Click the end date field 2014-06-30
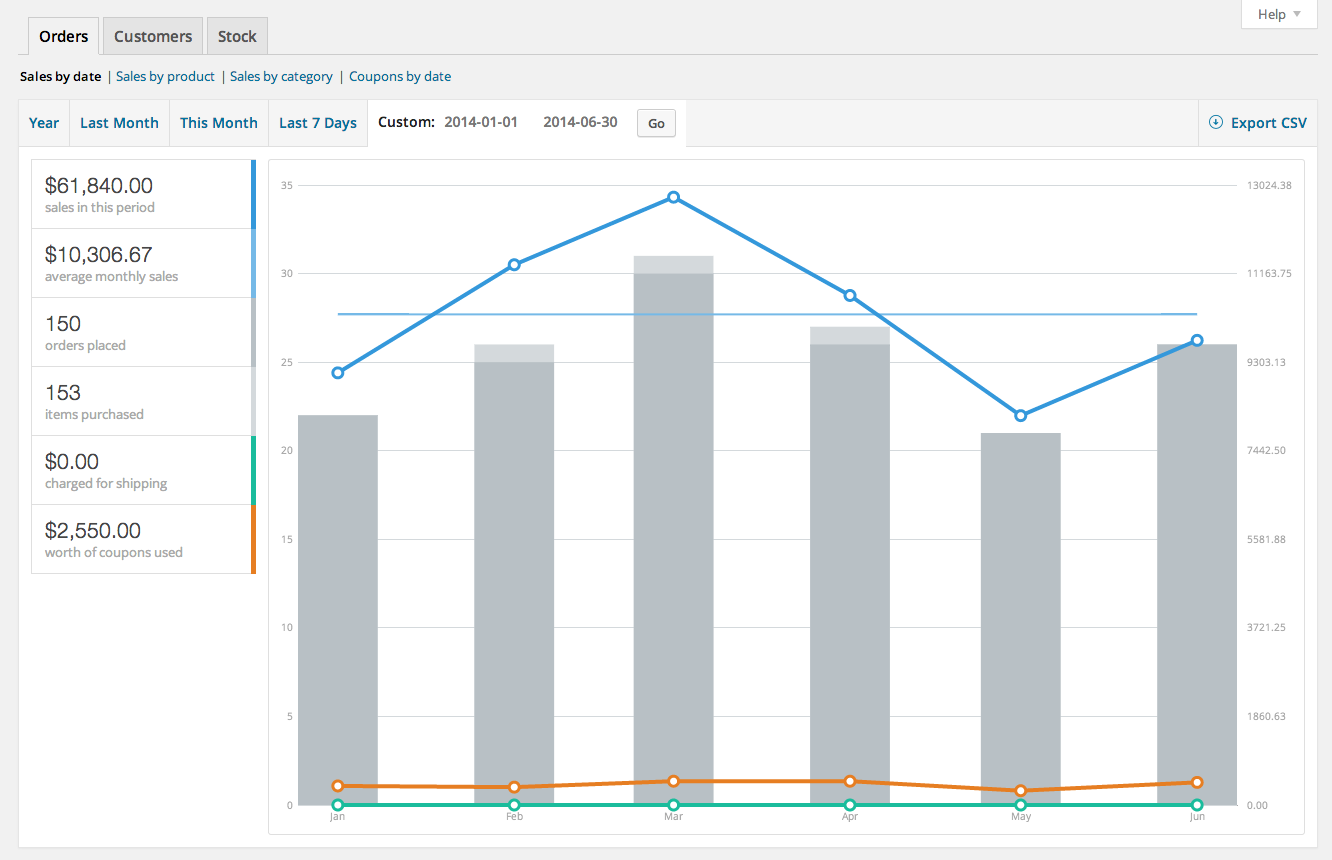 click(580, 123)
